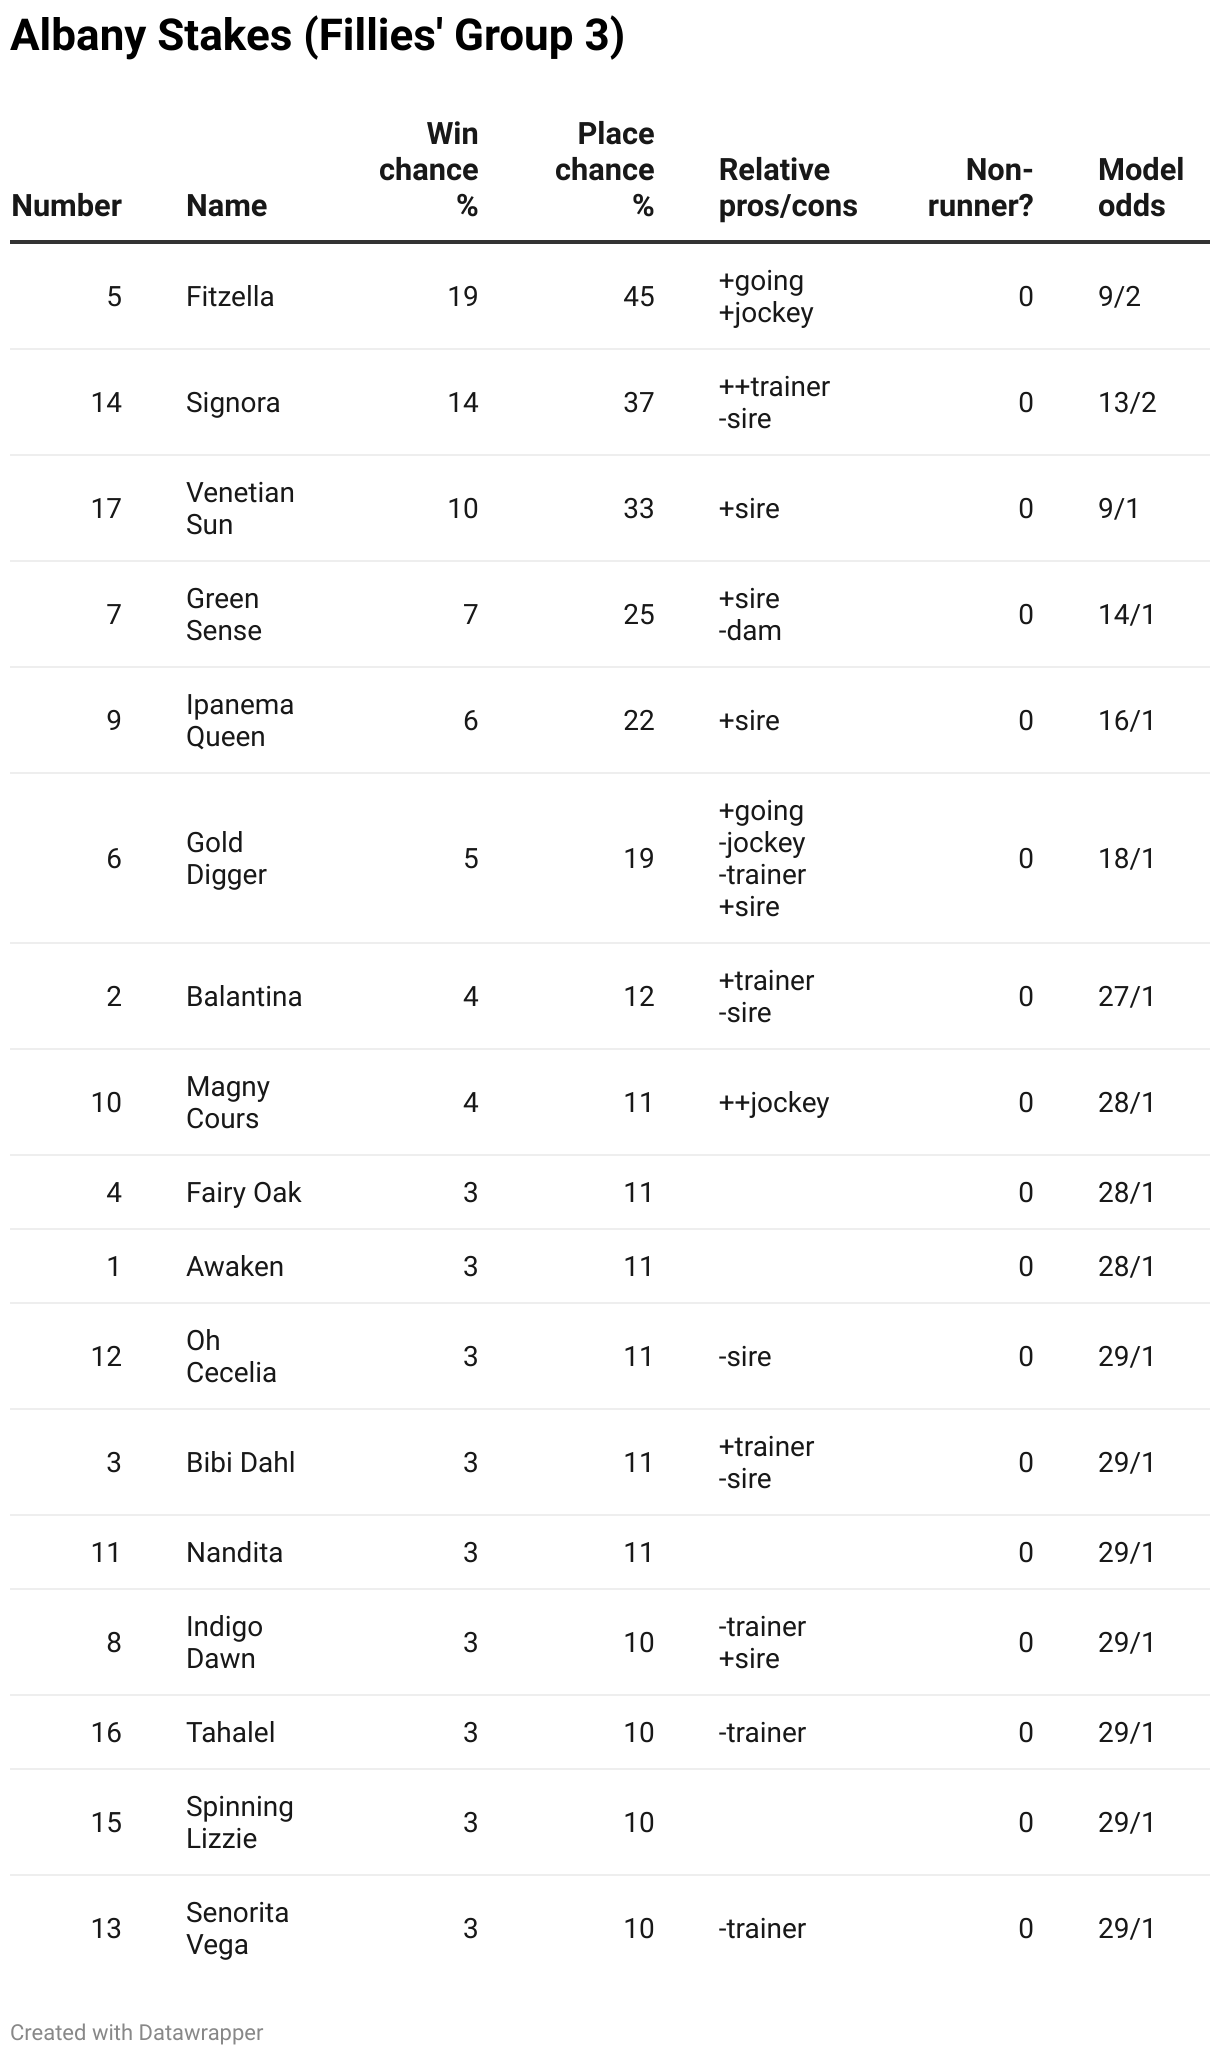1220x2056 pixels.
Task: Click the Model odds column header
Action: point(1141,188)
